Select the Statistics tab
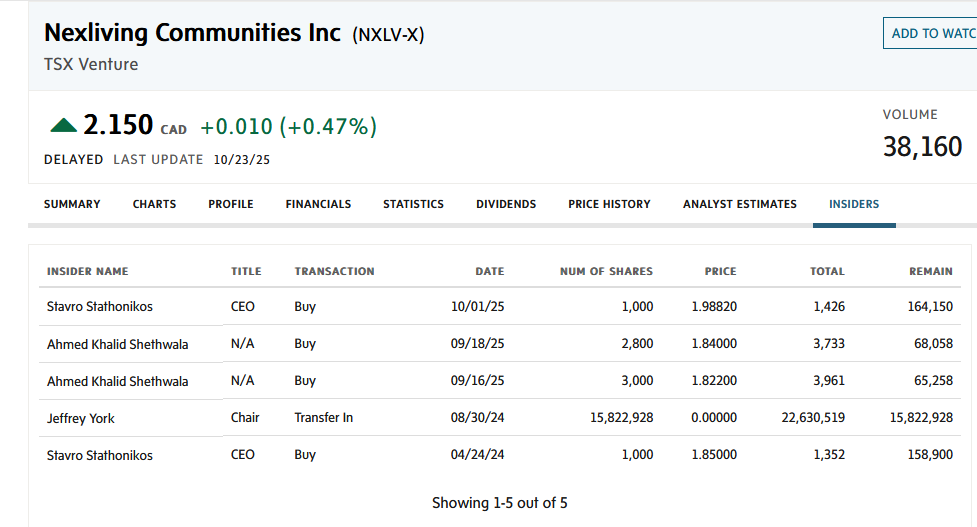Image resolution: width=977 pixels, height=527 pixels. tap(414, 204)
